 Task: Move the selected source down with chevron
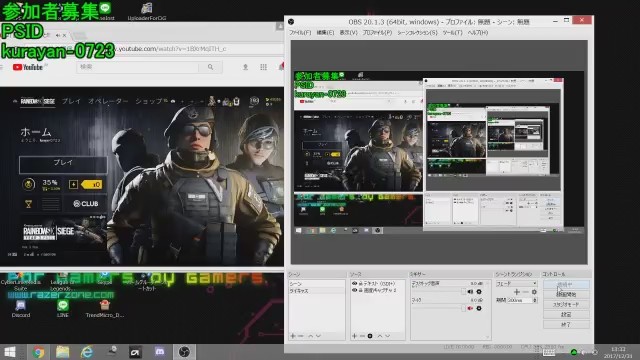(387, 336)
